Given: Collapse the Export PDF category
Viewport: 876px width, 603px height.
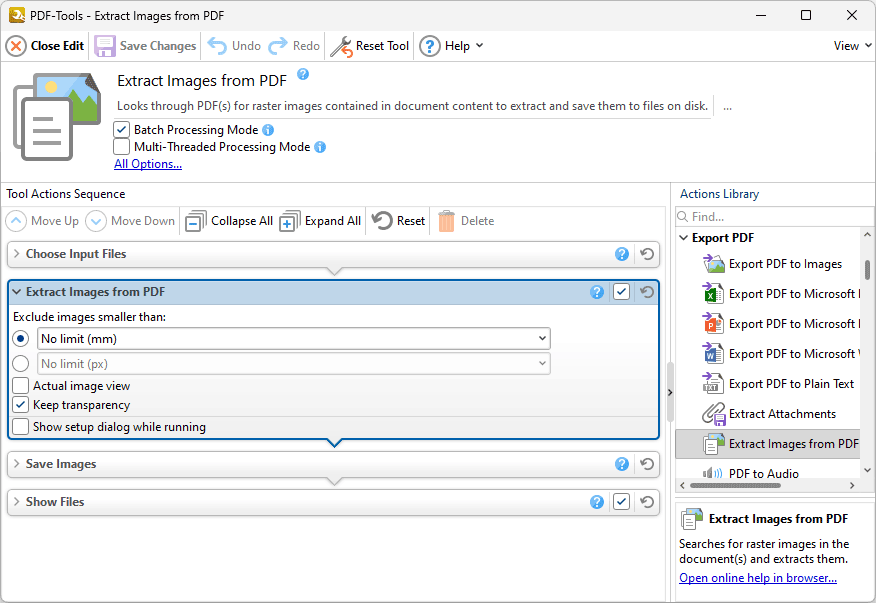Looking at the screenshot, I should (684, 238).
